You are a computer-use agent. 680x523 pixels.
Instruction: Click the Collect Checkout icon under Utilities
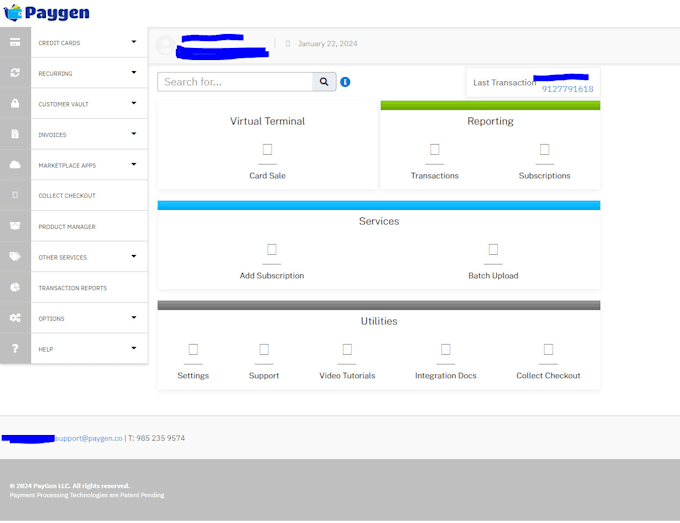pyautogui.click(x=549, y=349)
